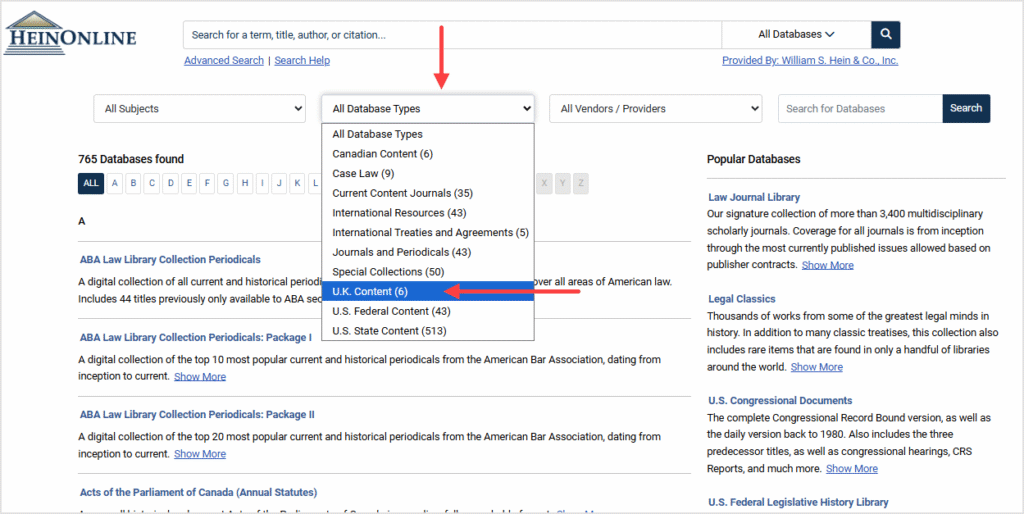This screenshot has width=1024, height=514.
Task: Filter databases by letter C
Action: [x=152, y=184]
